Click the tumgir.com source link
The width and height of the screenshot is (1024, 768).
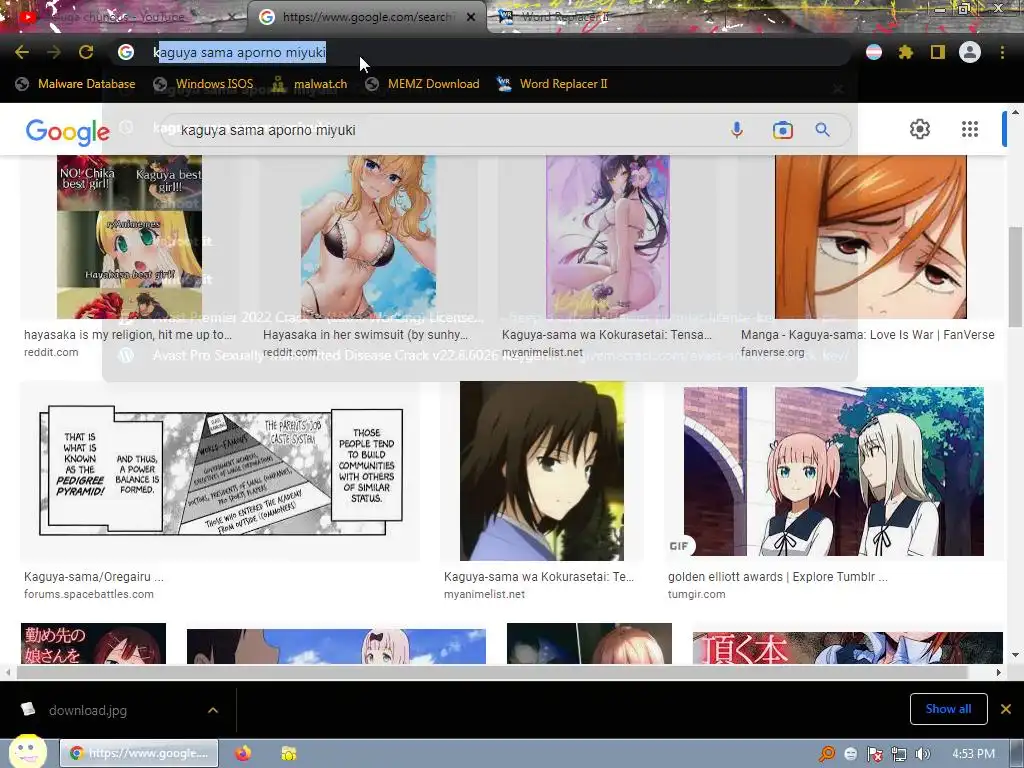click(x=696, y=594)
